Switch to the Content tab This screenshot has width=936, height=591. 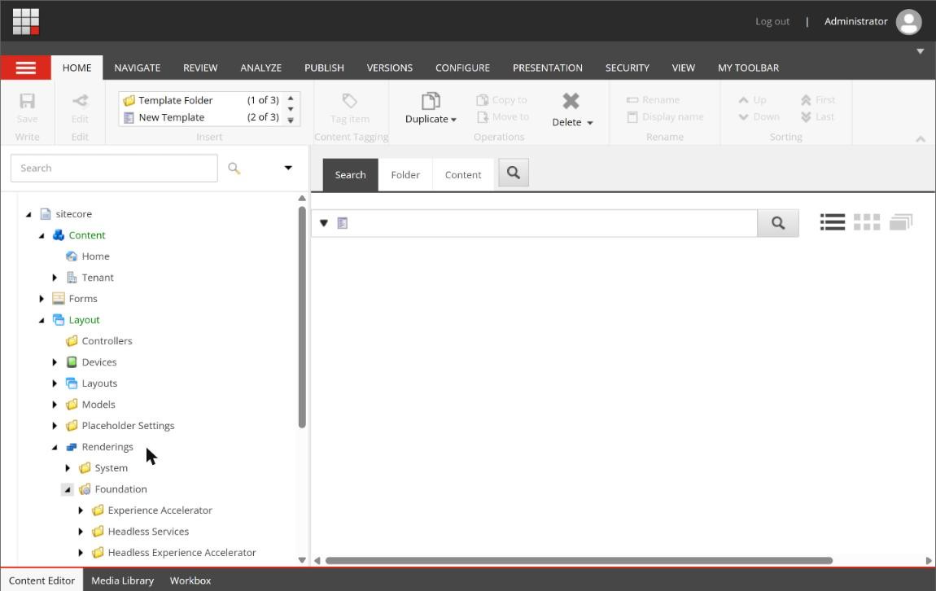[463, 175]
